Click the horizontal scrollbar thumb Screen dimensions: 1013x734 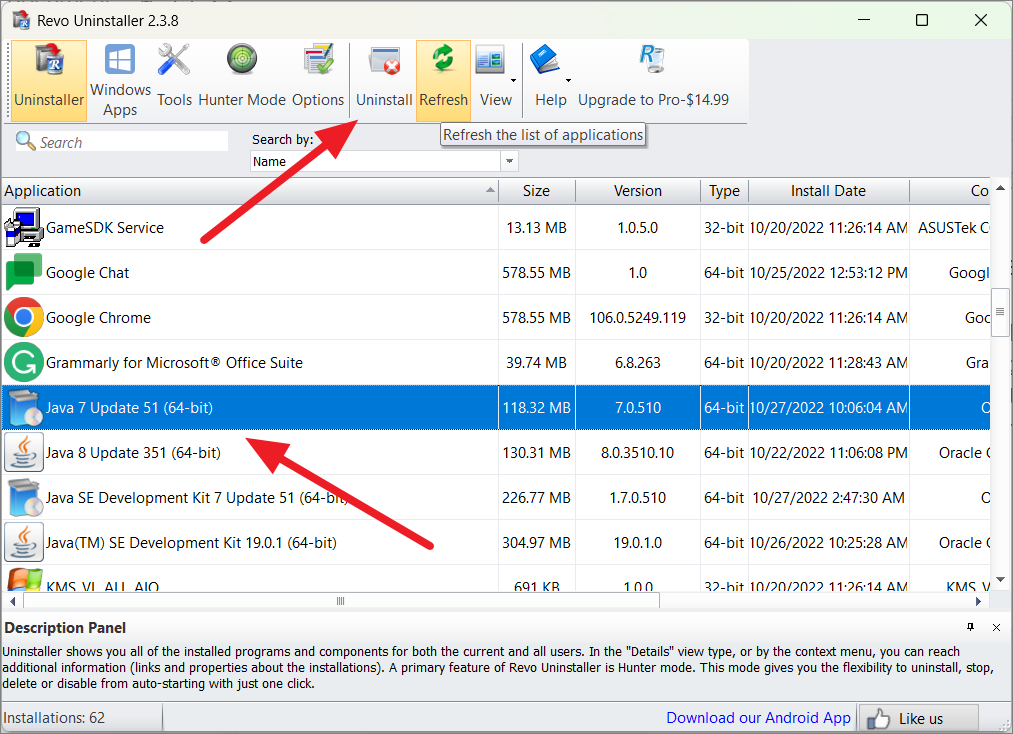click(x=341, y=601)
